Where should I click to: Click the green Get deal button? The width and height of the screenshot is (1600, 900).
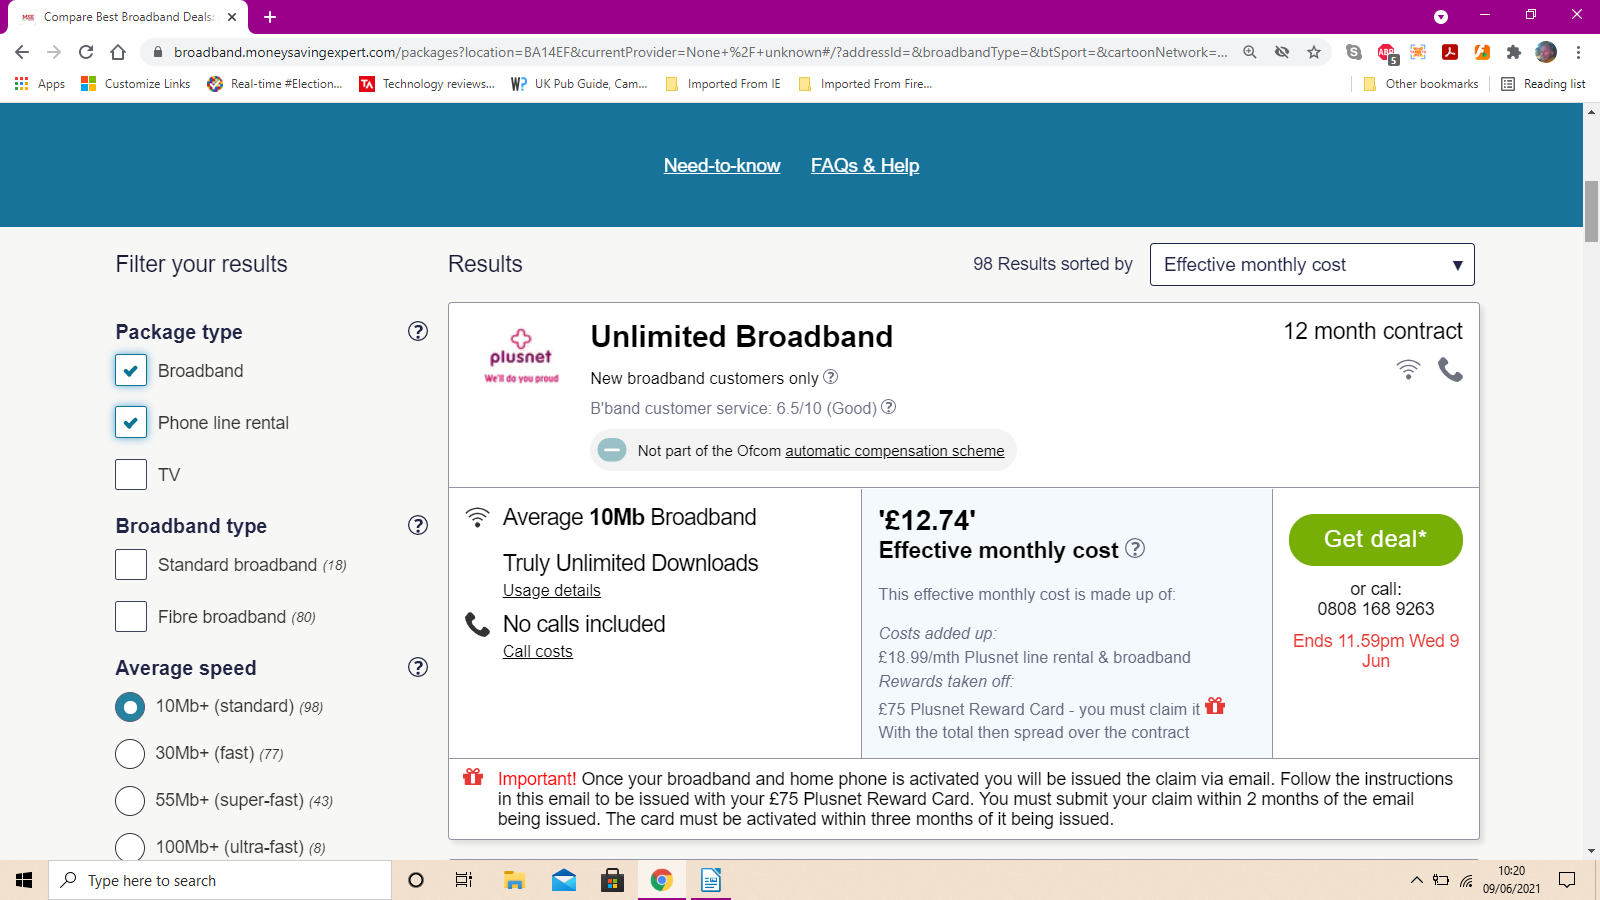(x=1376, y=539)
